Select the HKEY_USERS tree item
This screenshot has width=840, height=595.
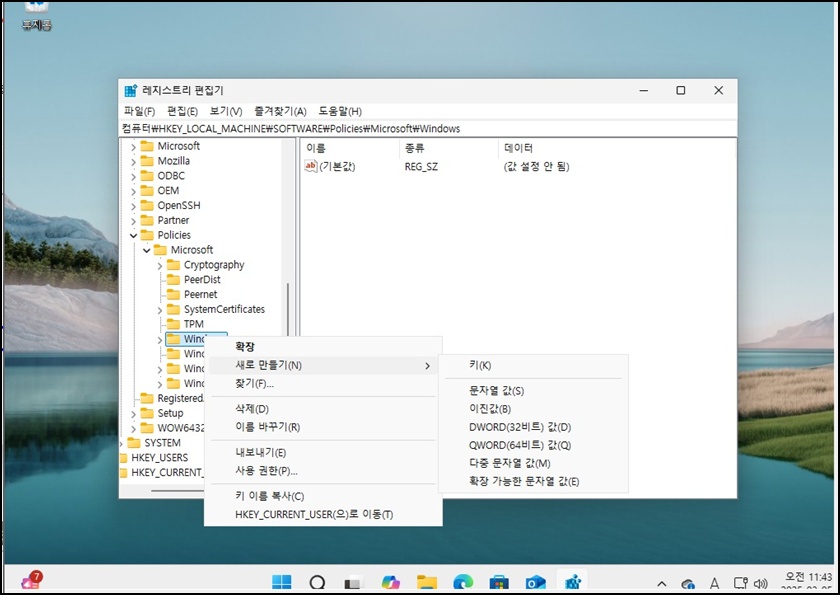pyautogui.click(x=160, y=458)
